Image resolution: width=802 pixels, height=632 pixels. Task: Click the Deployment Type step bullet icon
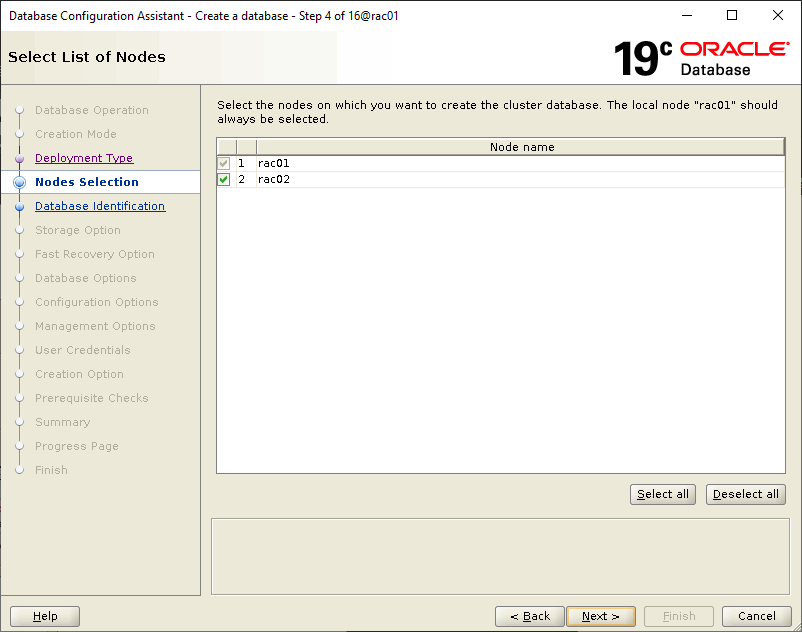(x=19, y=158)
